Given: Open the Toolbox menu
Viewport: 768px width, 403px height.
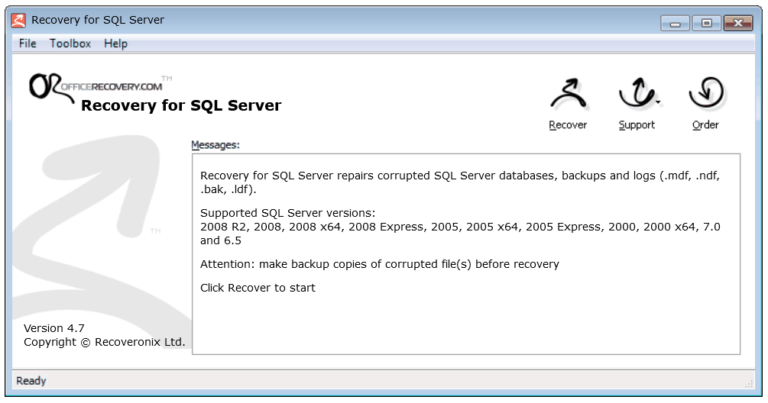Looking at the screenshot, I should click(70, 44).
